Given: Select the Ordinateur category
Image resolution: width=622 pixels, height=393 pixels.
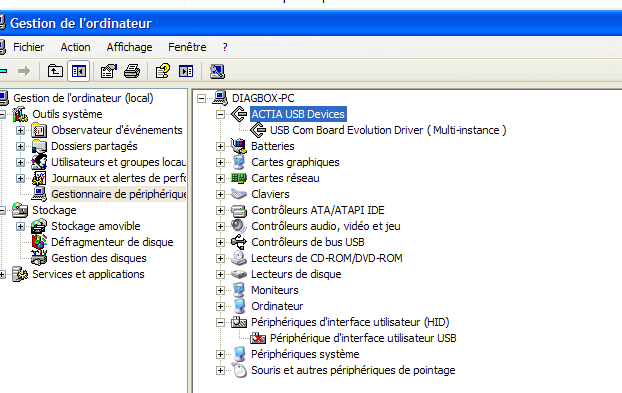Looking at the screenshot, I should [x=277, y=306].
